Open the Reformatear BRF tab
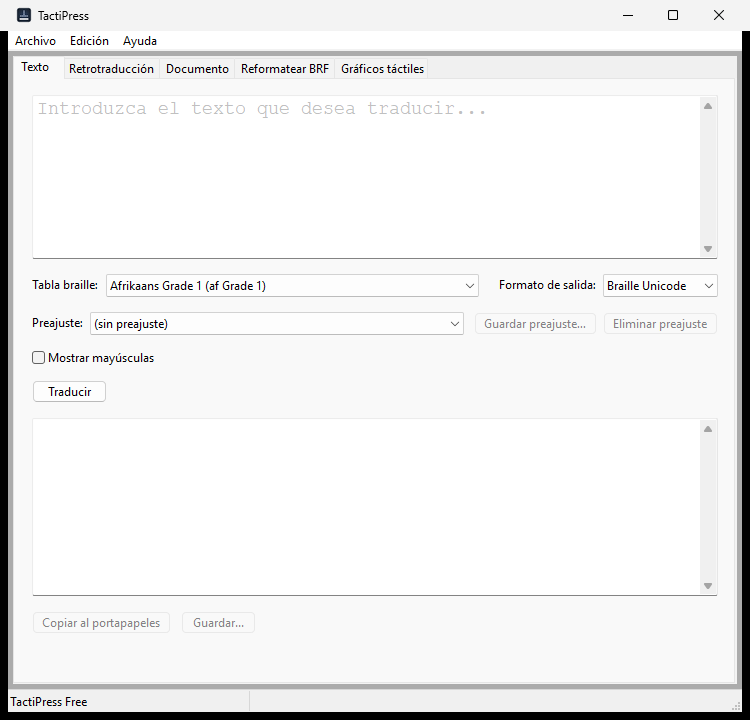750x720 pixels. tap(285, 69)
